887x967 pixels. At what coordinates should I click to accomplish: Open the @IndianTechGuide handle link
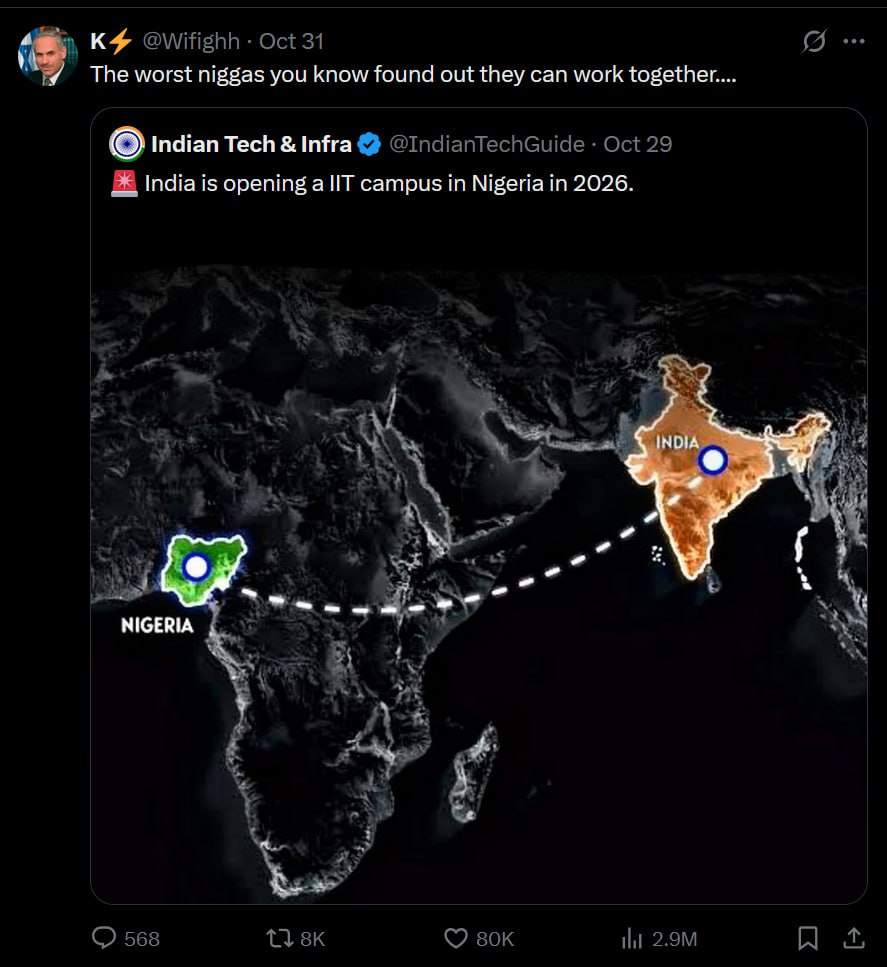486,144
